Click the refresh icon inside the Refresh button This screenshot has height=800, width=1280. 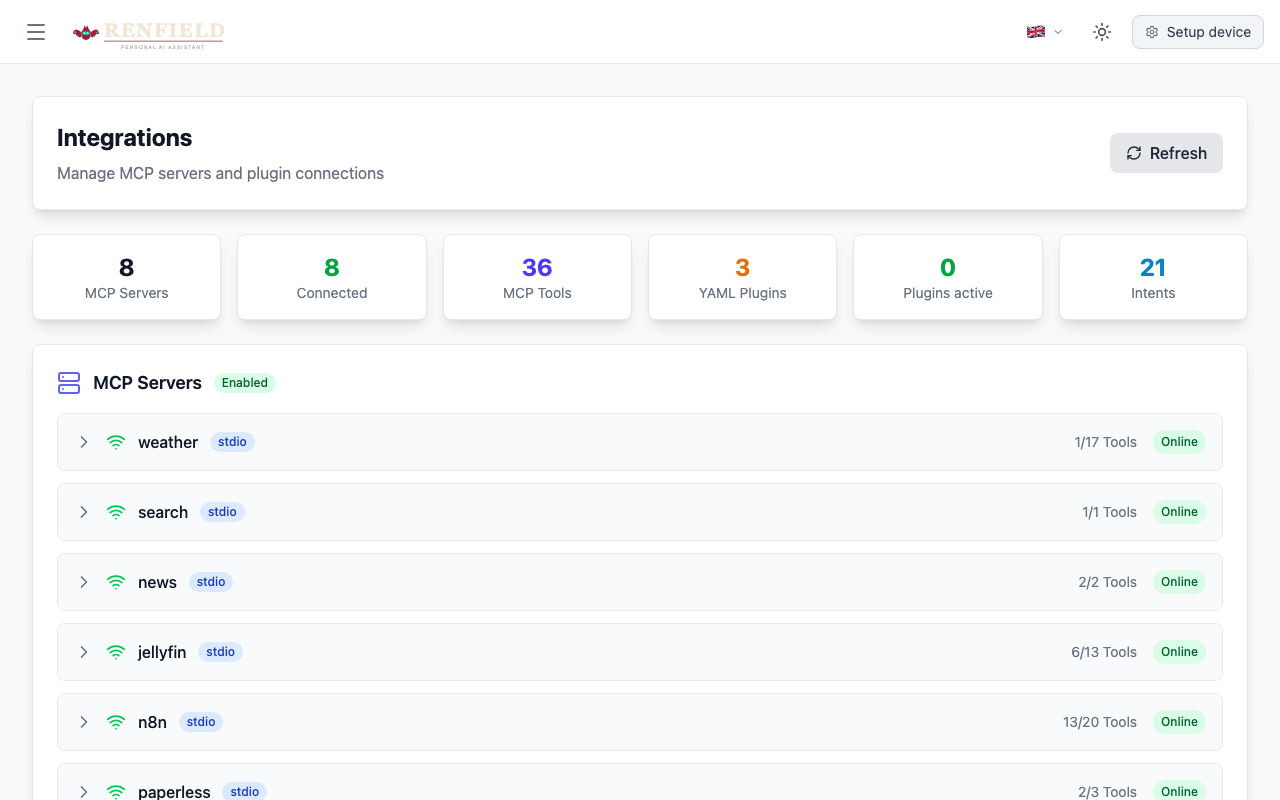click(x=1134, y=153)
